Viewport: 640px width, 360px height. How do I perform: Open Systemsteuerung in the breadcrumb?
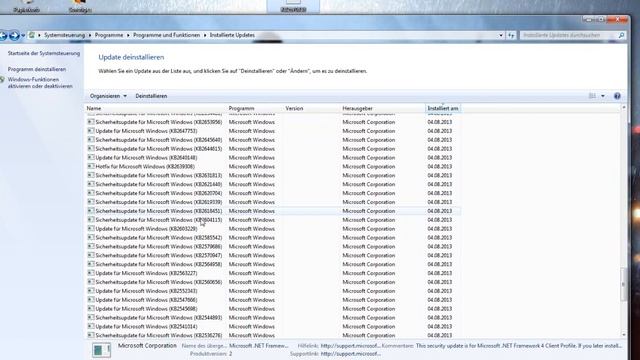pyautogui.click(x=64, y=35)
